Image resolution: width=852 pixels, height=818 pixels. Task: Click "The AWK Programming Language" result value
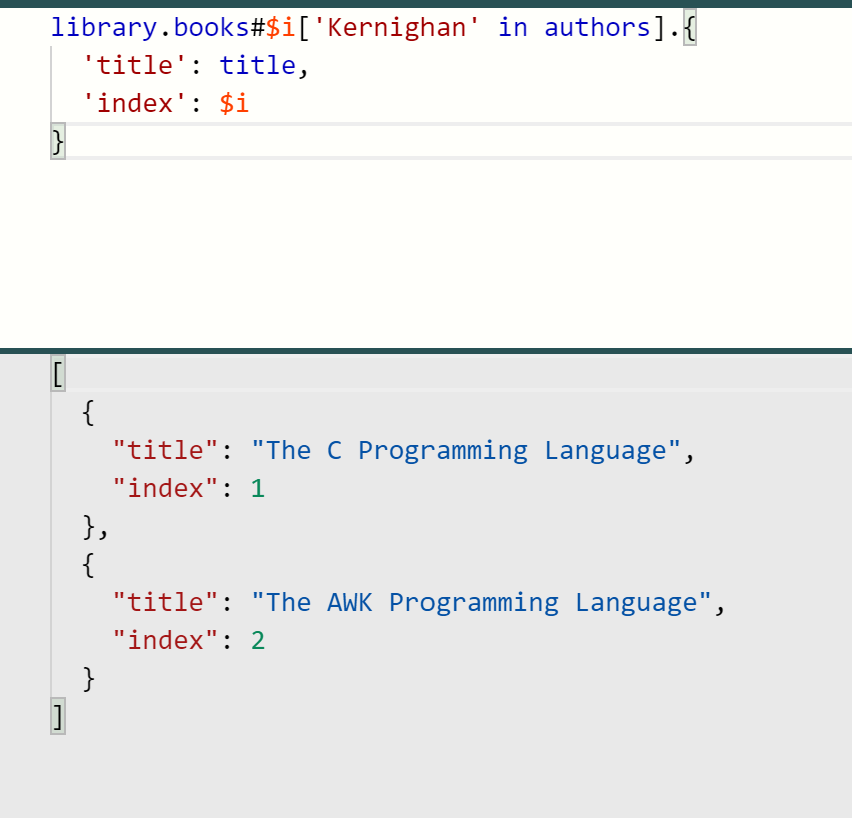(x=481, y=602)
